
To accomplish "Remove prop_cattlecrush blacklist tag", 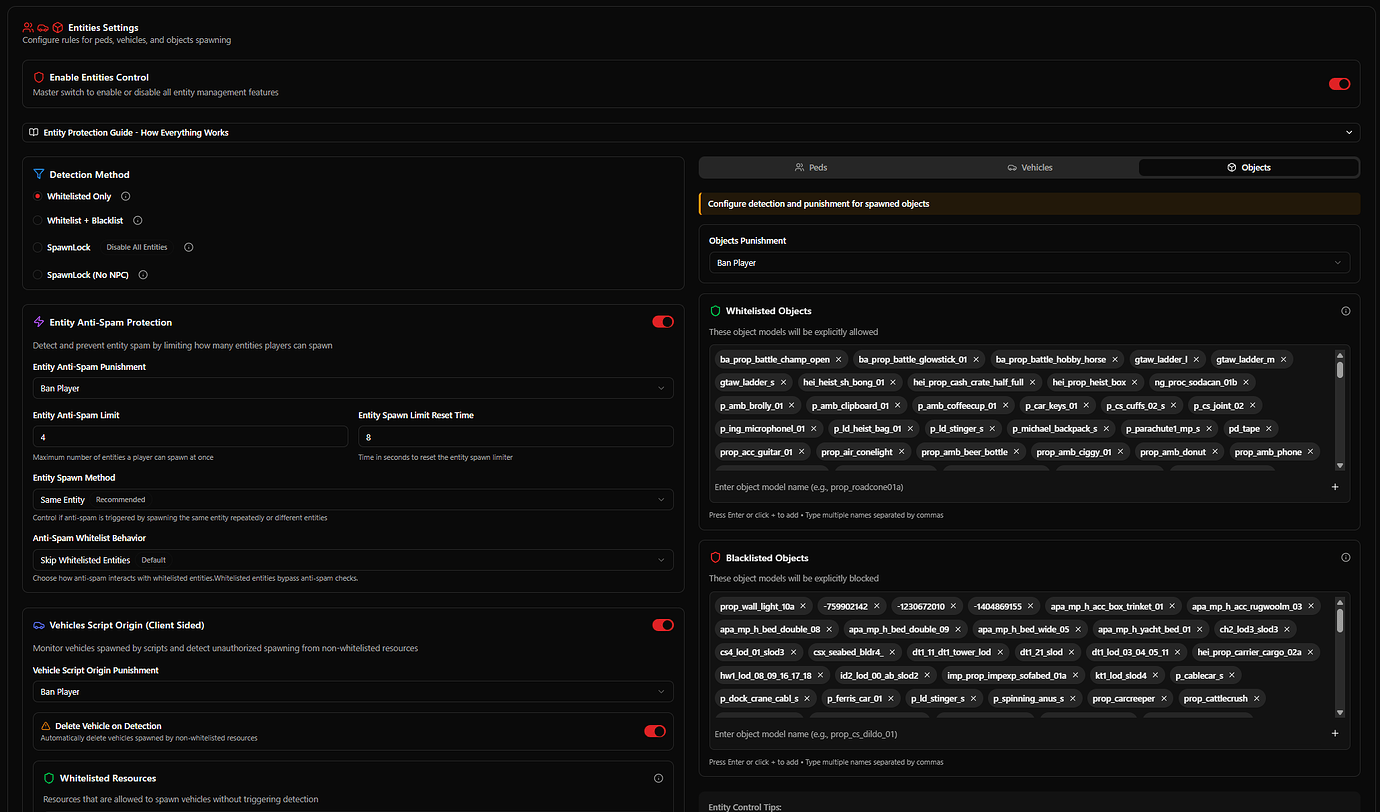I will (1257, 698).
